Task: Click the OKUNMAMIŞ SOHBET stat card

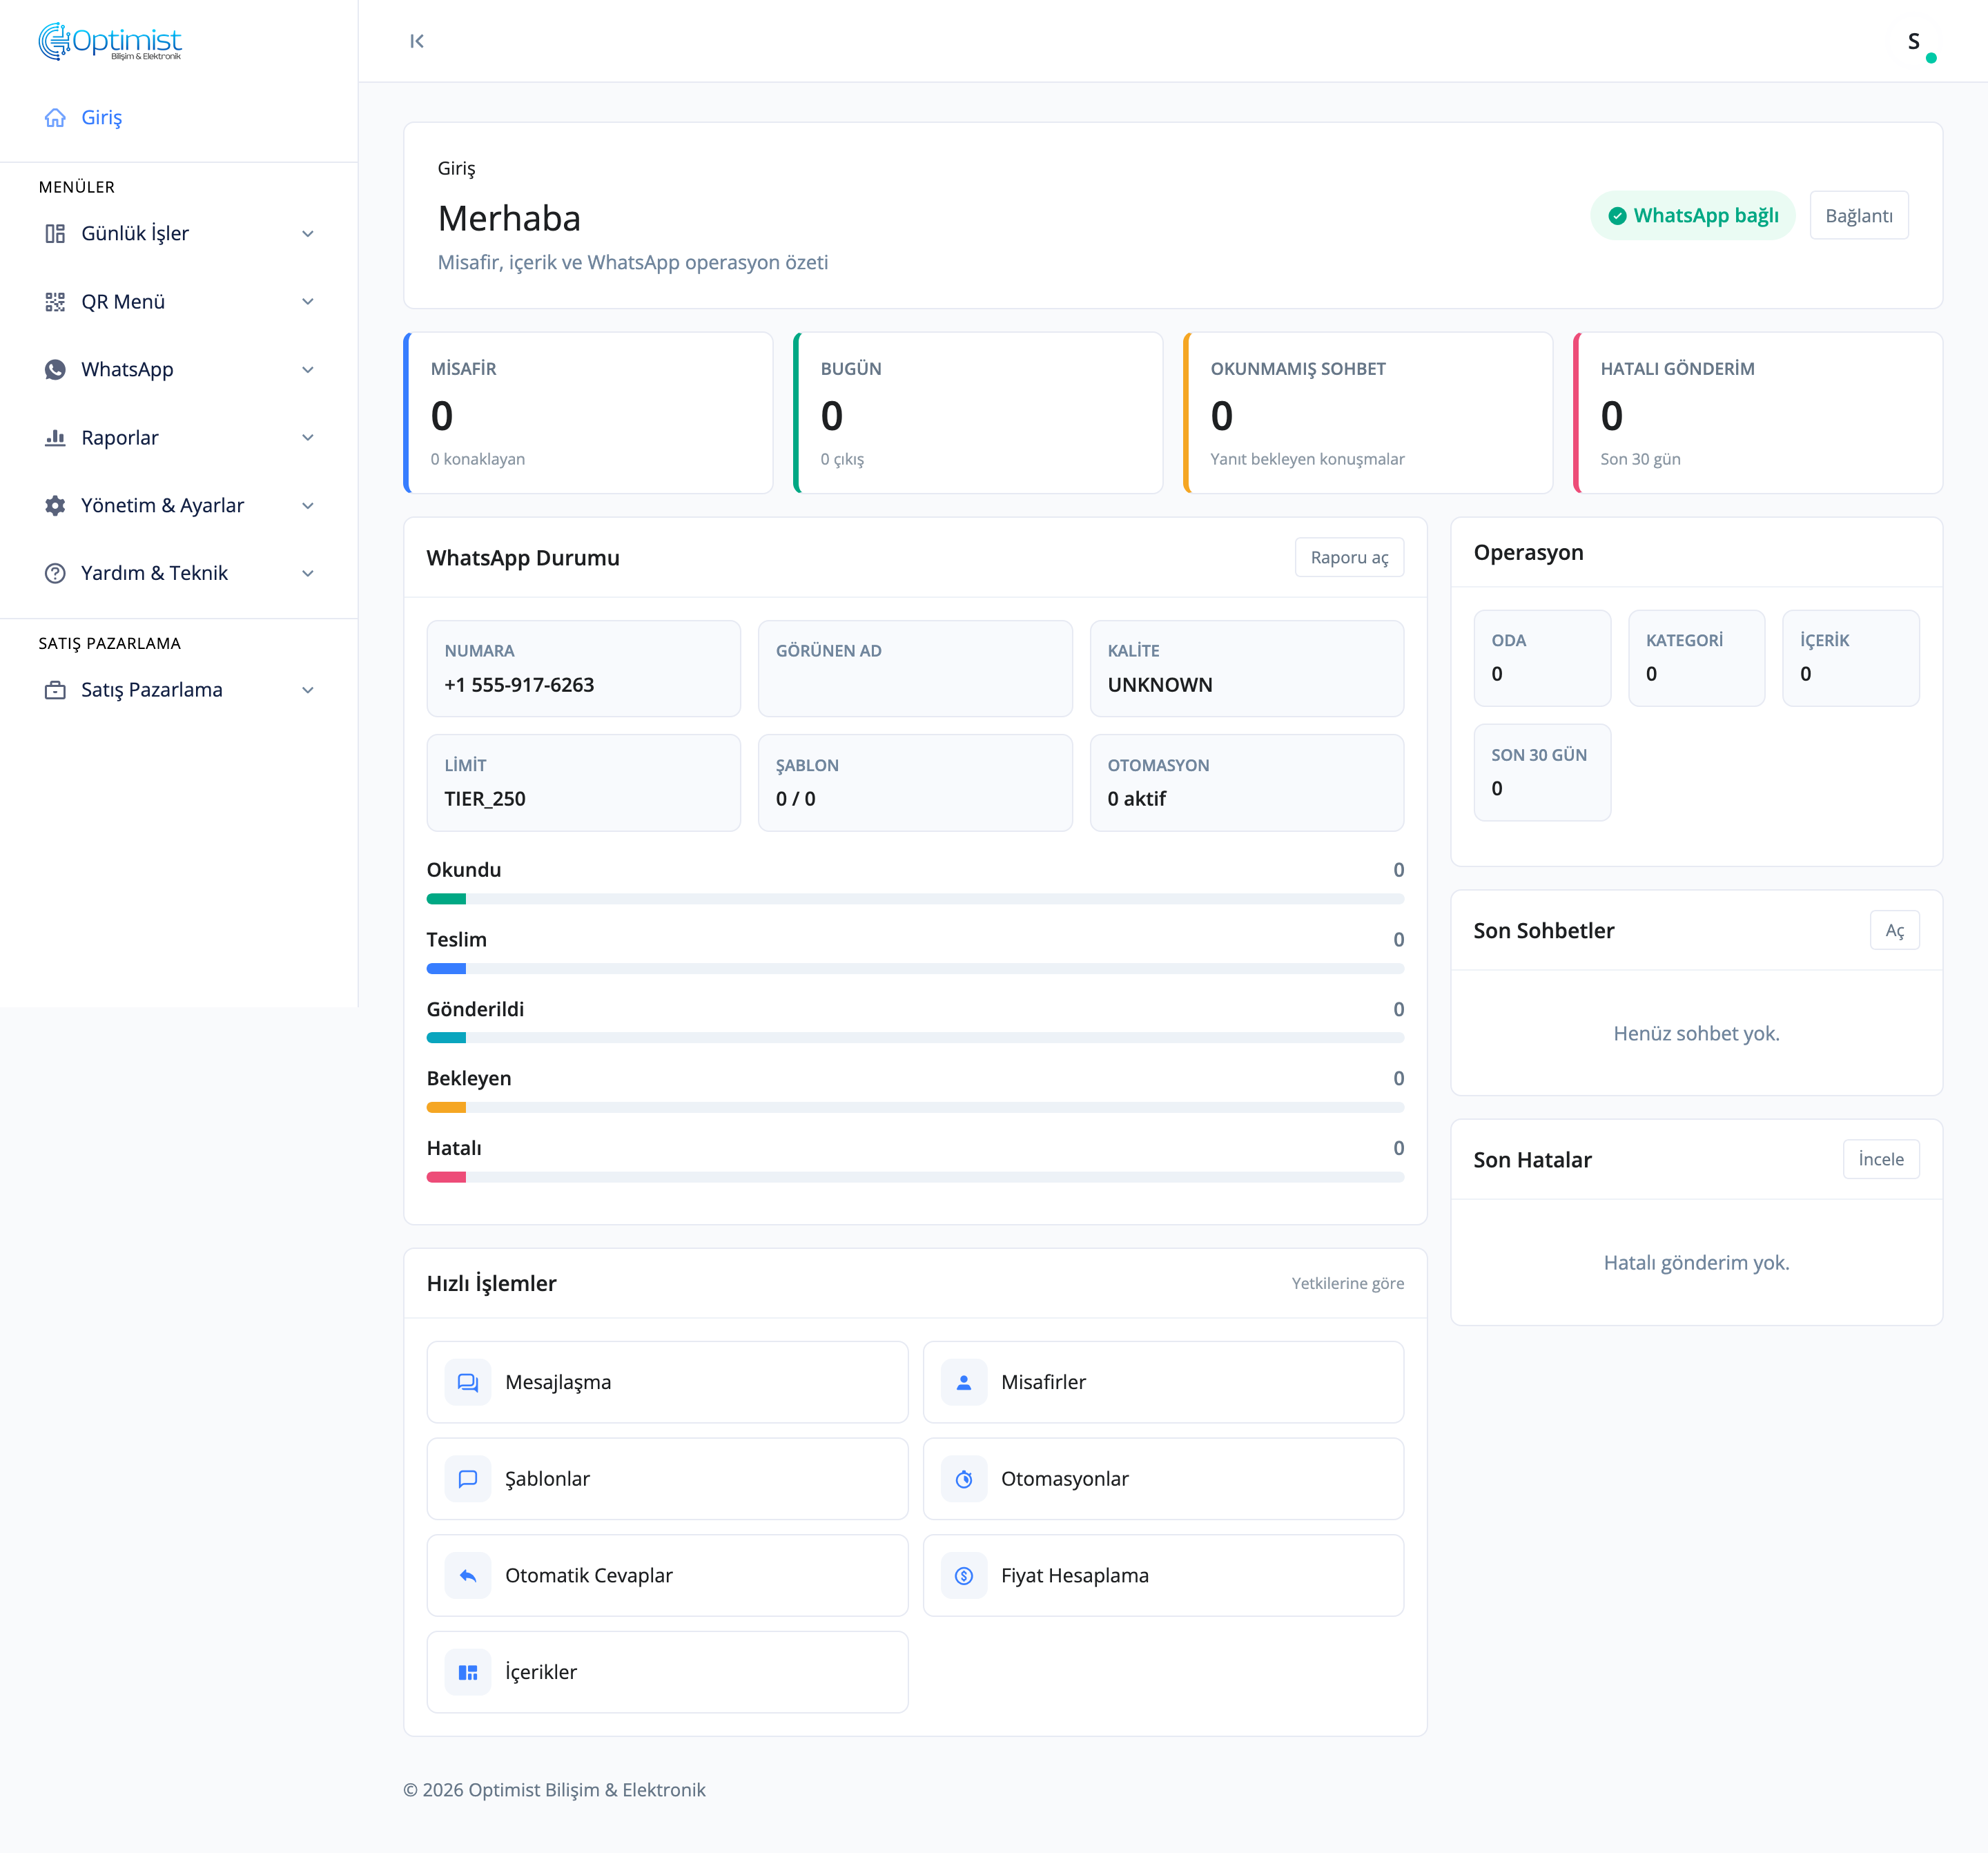Action: (x=1367, y=413)
